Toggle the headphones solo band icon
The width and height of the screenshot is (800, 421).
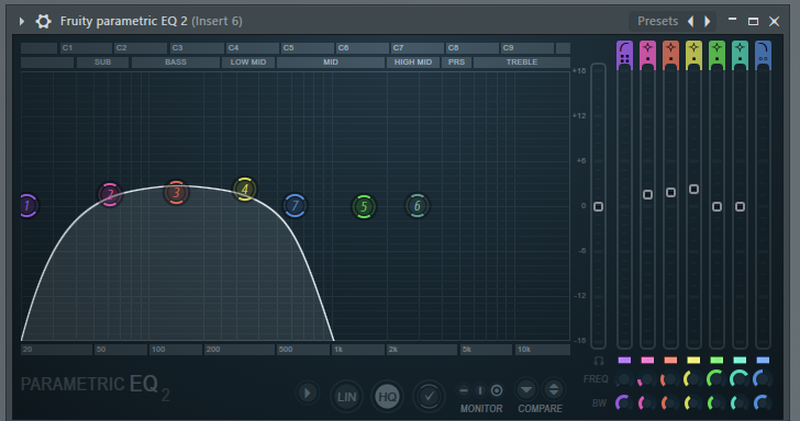[x=598, y=361]
